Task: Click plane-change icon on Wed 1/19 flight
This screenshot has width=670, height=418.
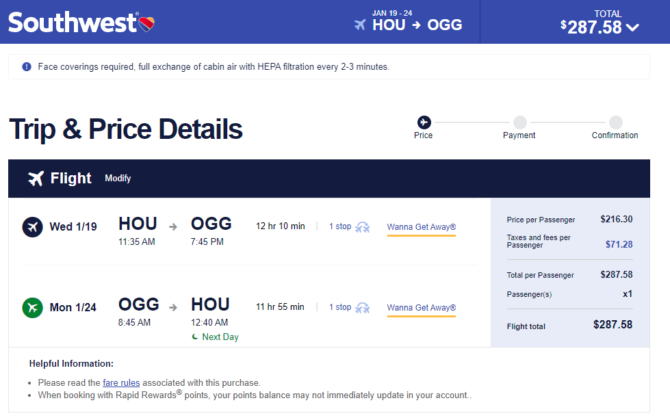Action: coord(362,227)
